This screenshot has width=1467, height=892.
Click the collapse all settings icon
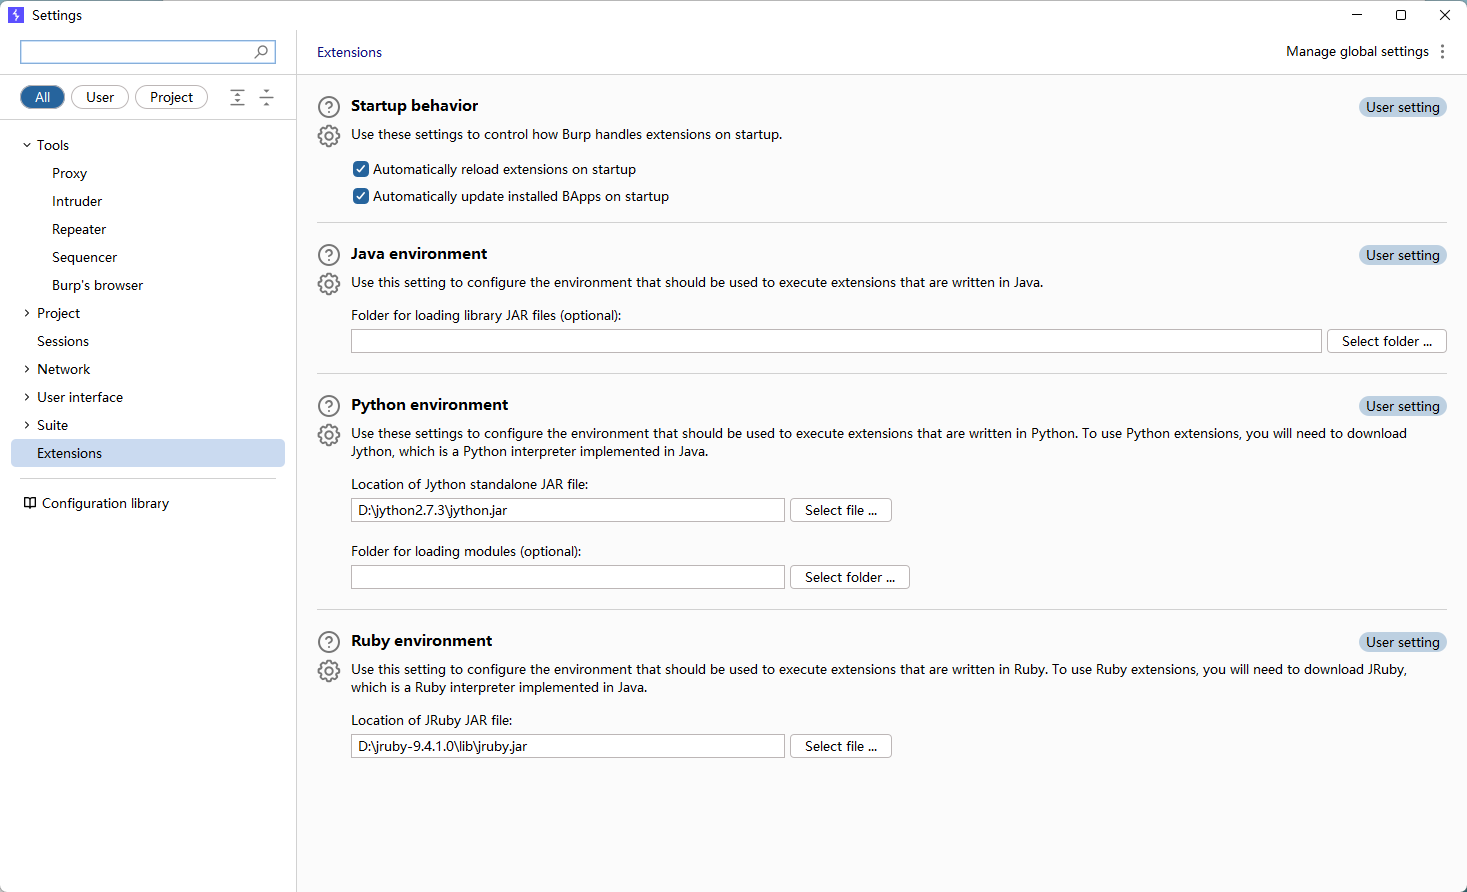[x=266, y=97]
